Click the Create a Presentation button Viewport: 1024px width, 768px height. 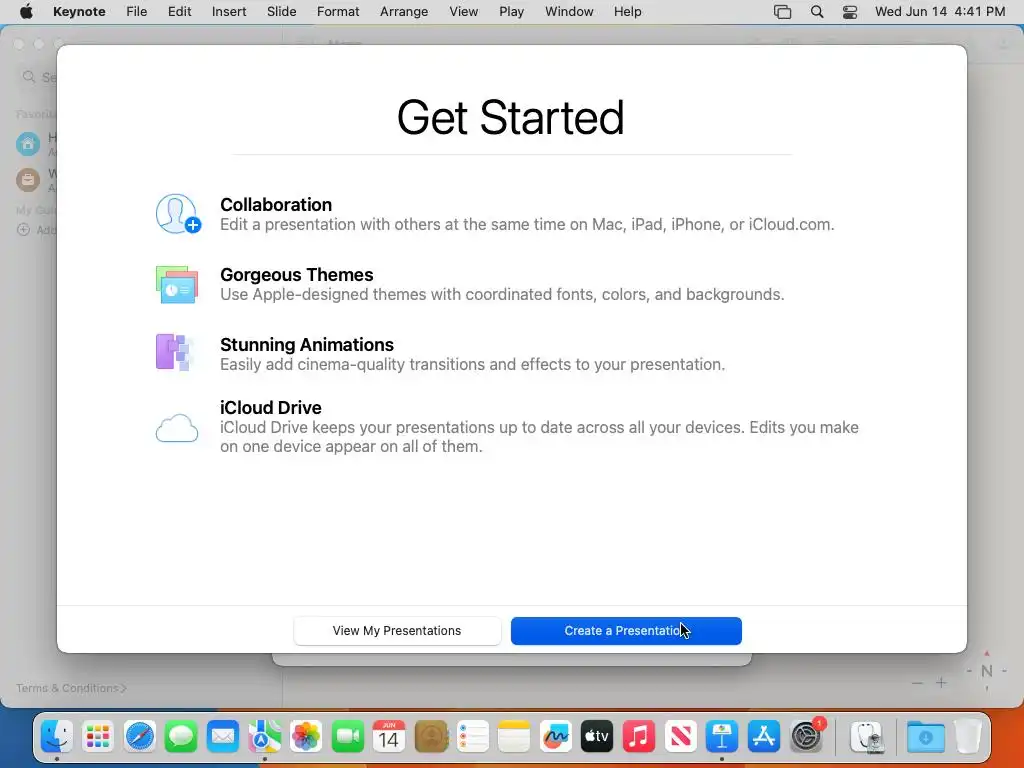[x=626, y=631]
